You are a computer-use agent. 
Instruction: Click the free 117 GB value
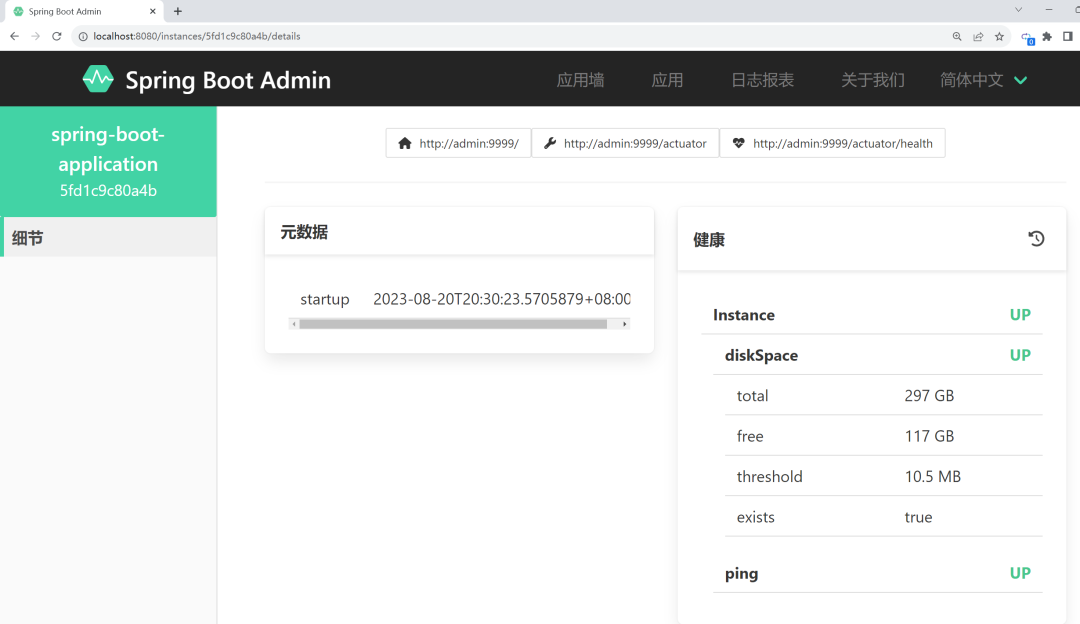point(929,436)
